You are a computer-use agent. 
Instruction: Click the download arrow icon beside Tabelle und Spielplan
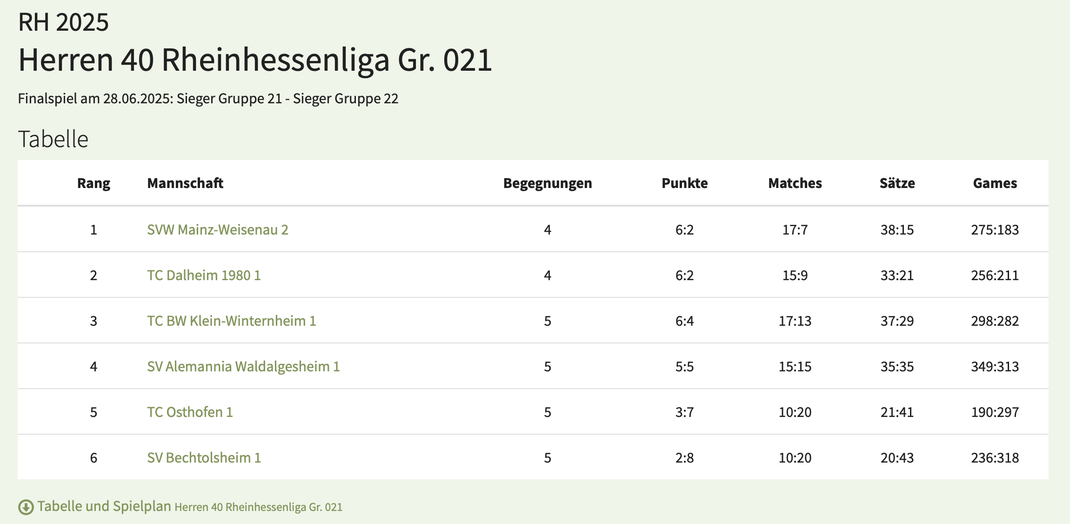pos(26,507)
